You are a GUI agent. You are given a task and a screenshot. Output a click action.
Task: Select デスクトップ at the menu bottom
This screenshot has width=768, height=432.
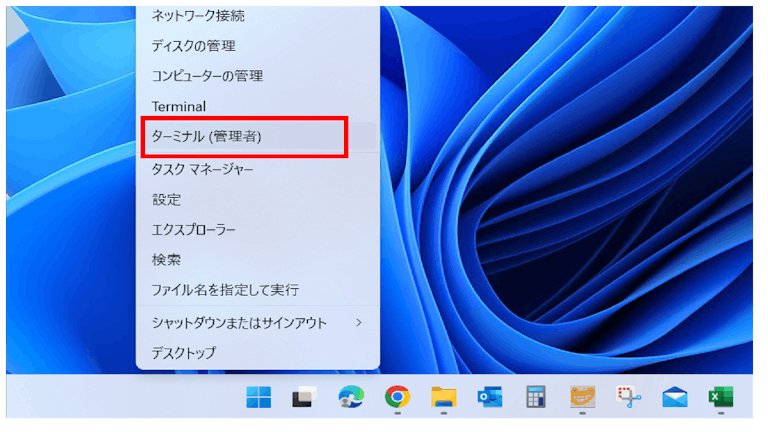pyautogui.click(x=258, y=353)
